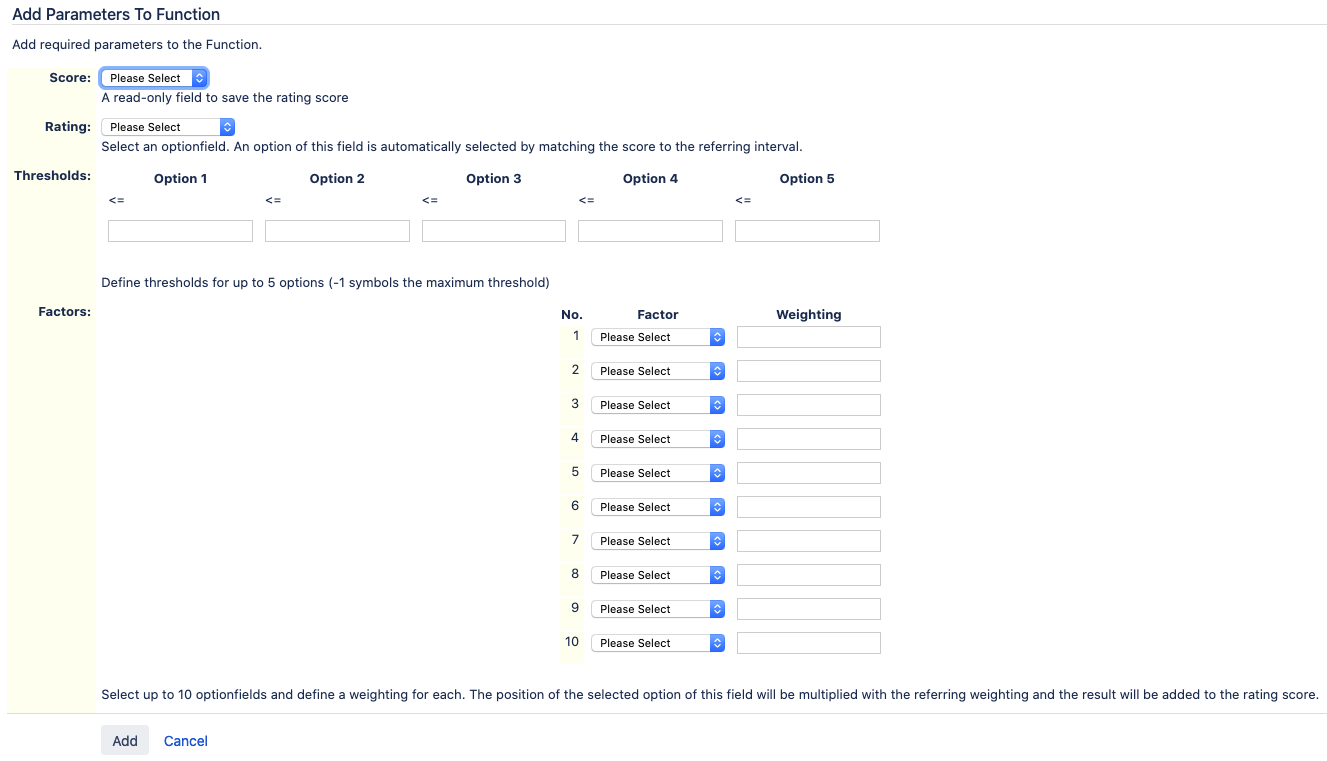The width and height of the screenshot is (1327, 761).
Task: Cancel adding parameters
Action: [x=186, y=741]
